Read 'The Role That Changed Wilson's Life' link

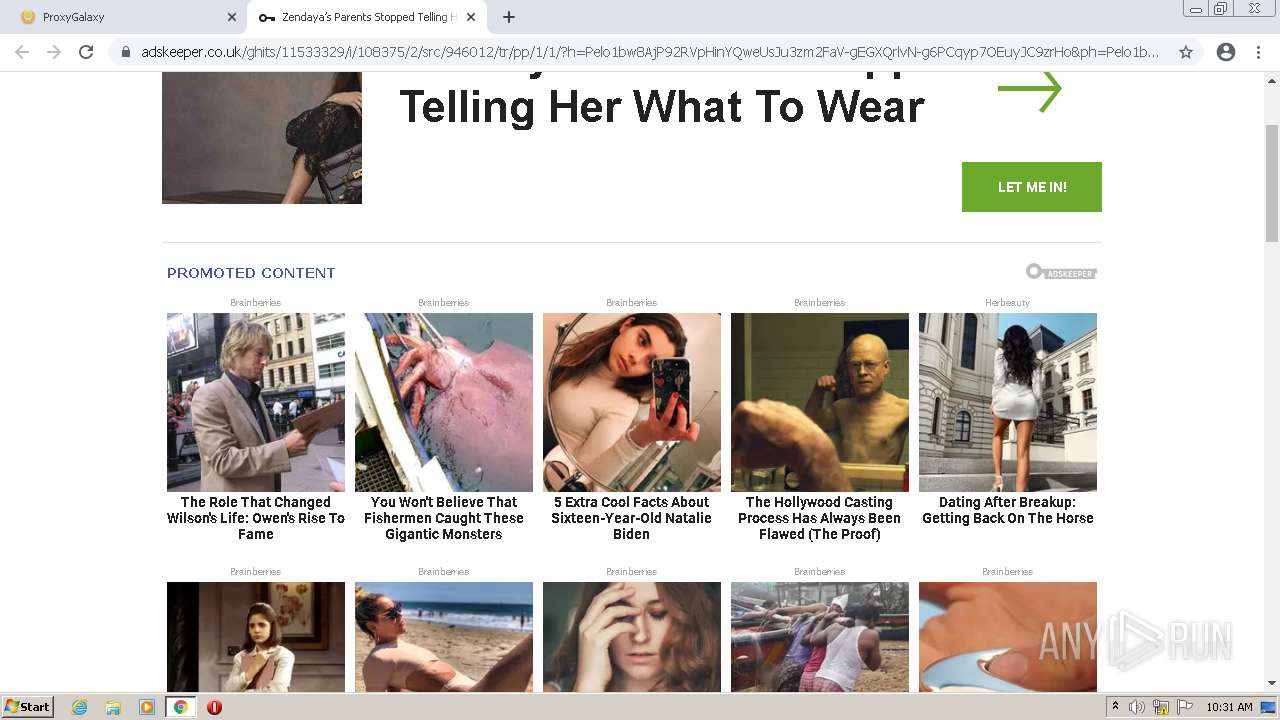click(256, 518)
